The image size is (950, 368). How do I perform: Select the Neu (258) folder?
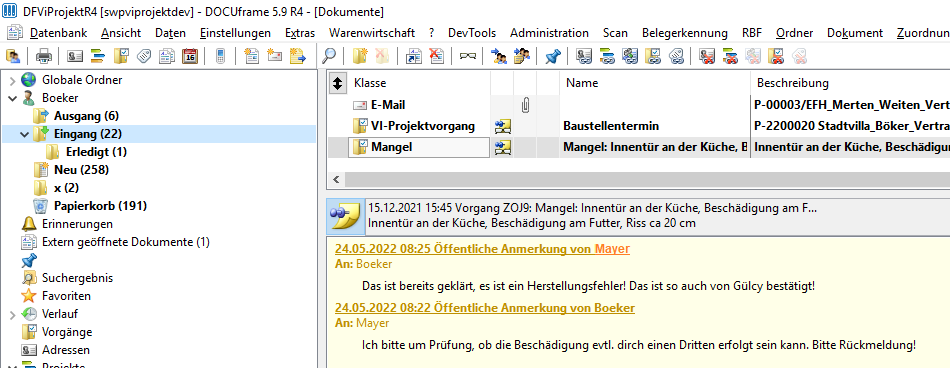tap(81, 170)
